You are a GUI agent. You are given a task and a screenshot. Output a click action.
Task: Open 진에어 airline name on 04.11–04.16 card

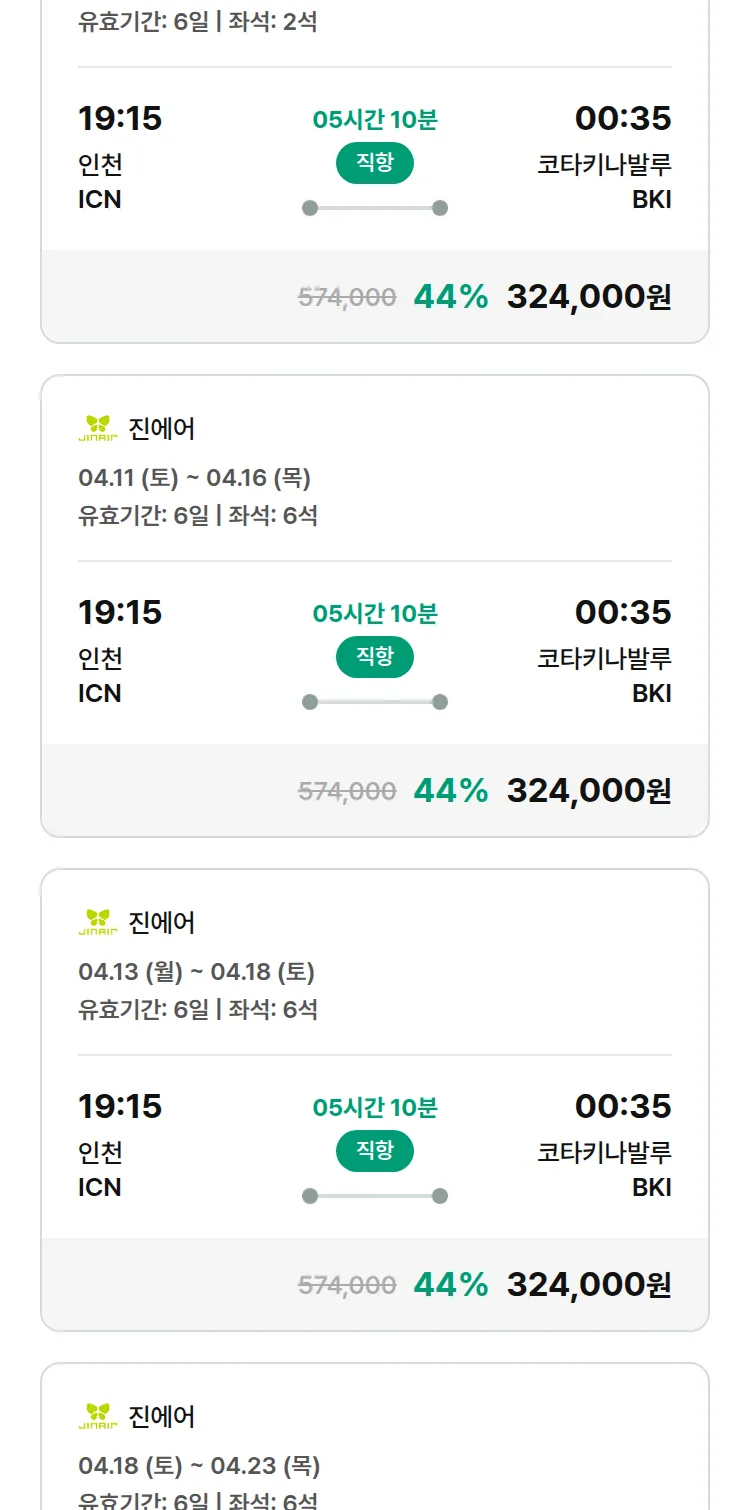pos(162,428)
